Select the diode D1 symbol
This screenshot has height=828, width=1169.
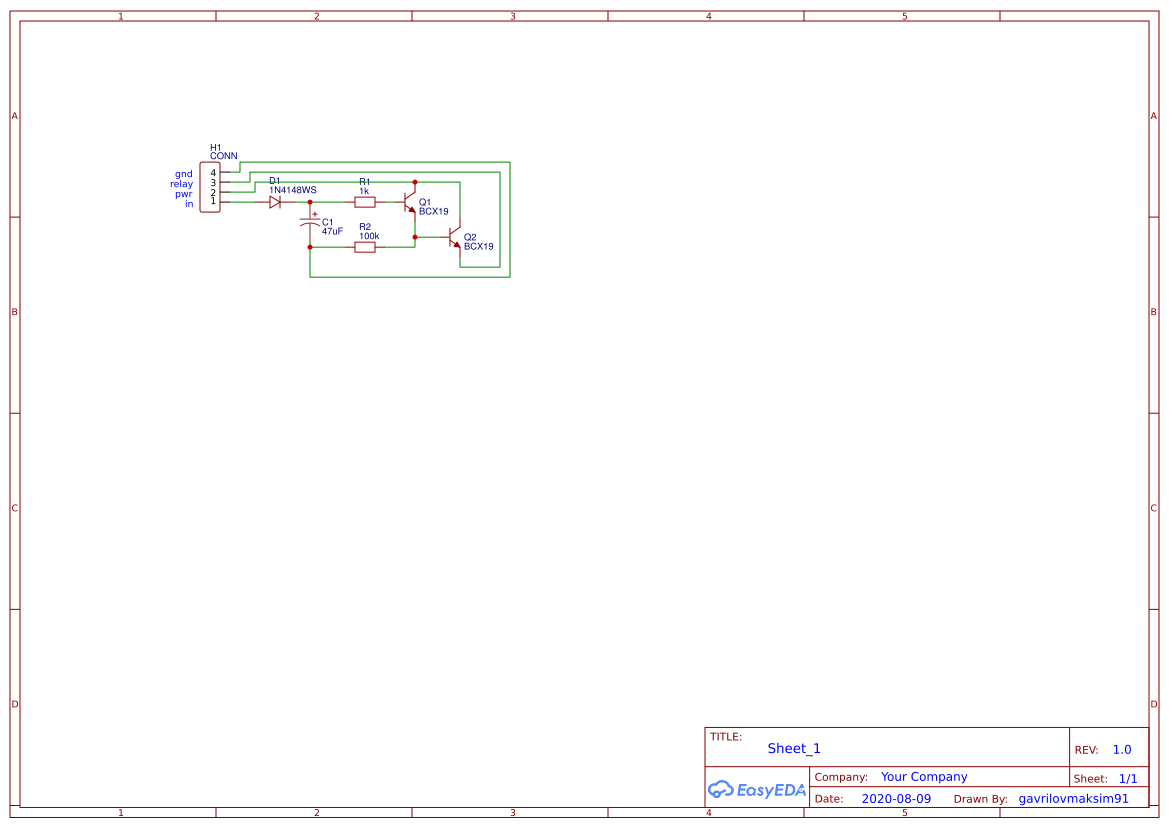[274, 201]
